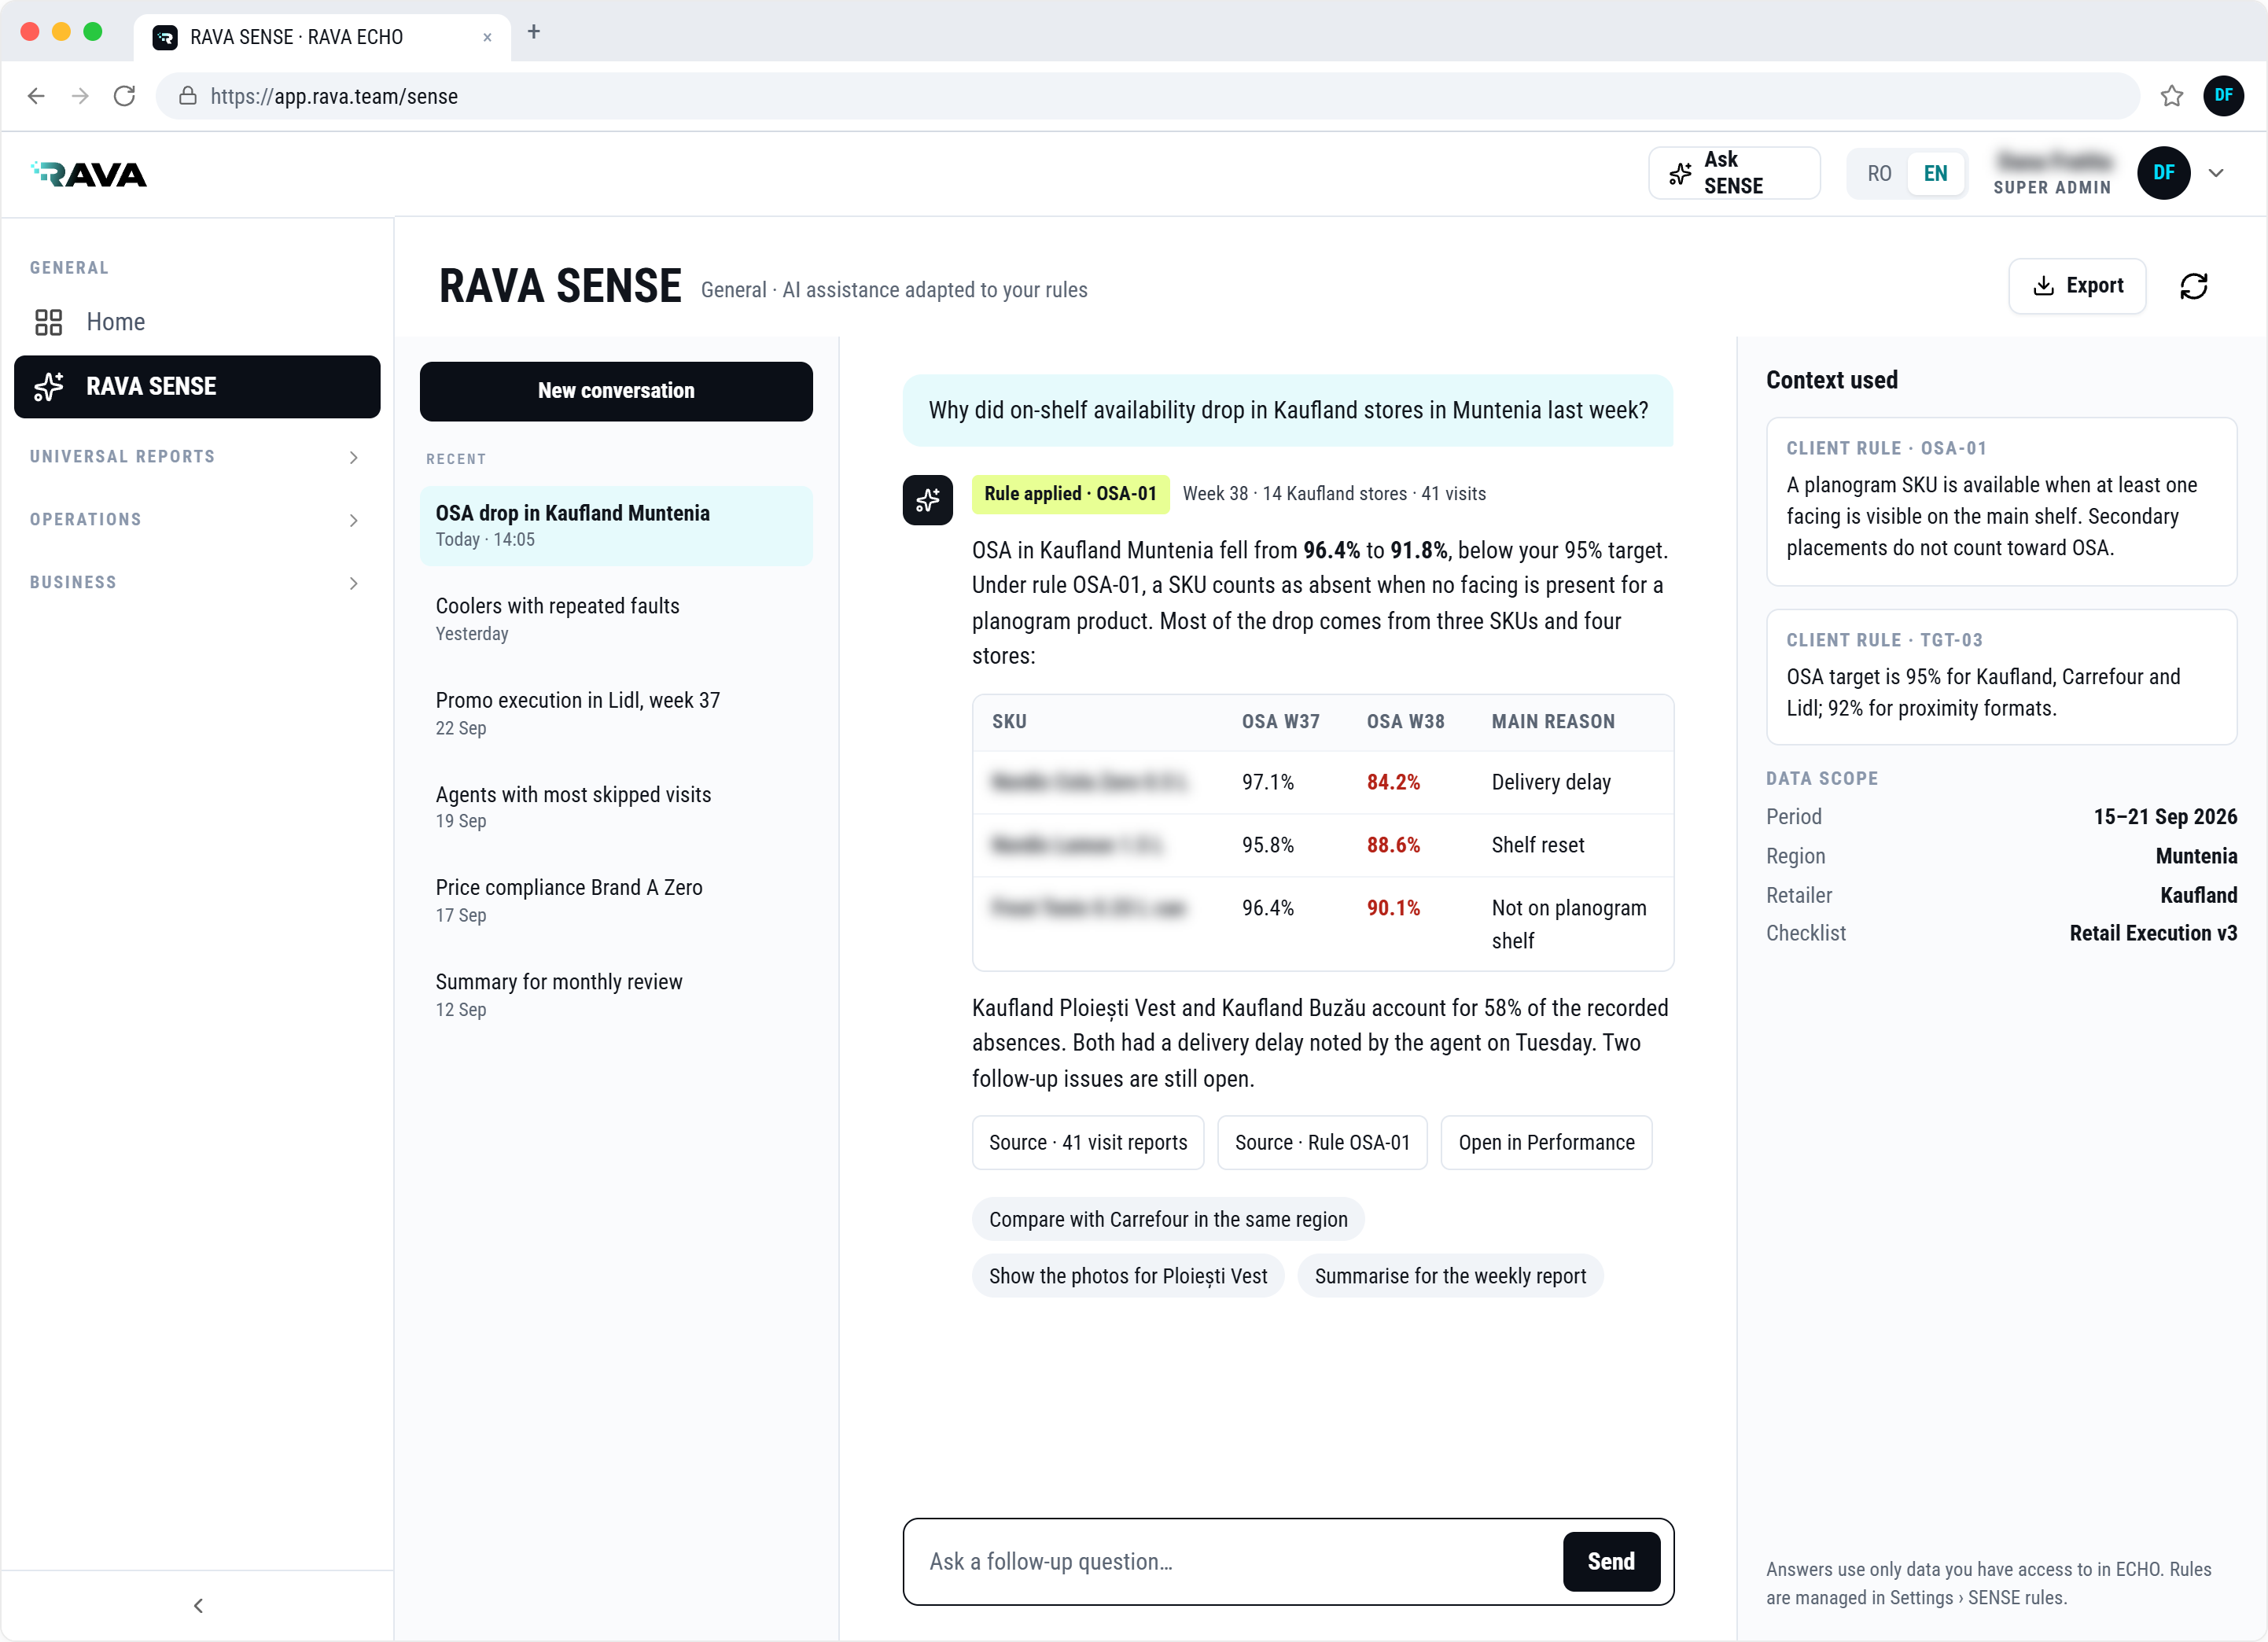Select Summarise for the weekly report suggestion
This screenshot has height=1642, width=2268.
[x=1450, y=1277]
